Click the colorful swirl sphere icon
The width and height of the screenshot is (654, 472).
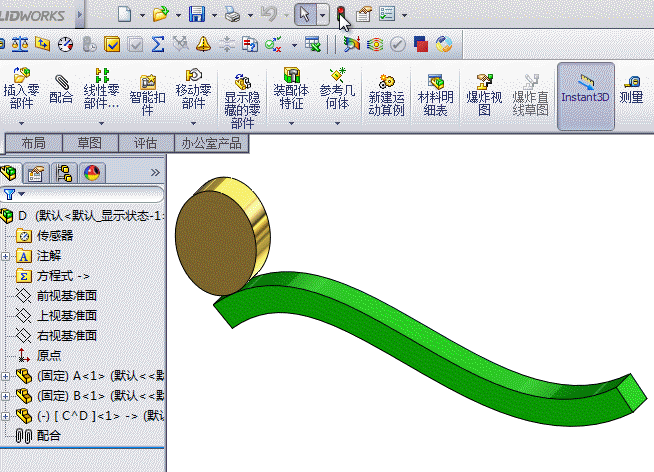444,44
